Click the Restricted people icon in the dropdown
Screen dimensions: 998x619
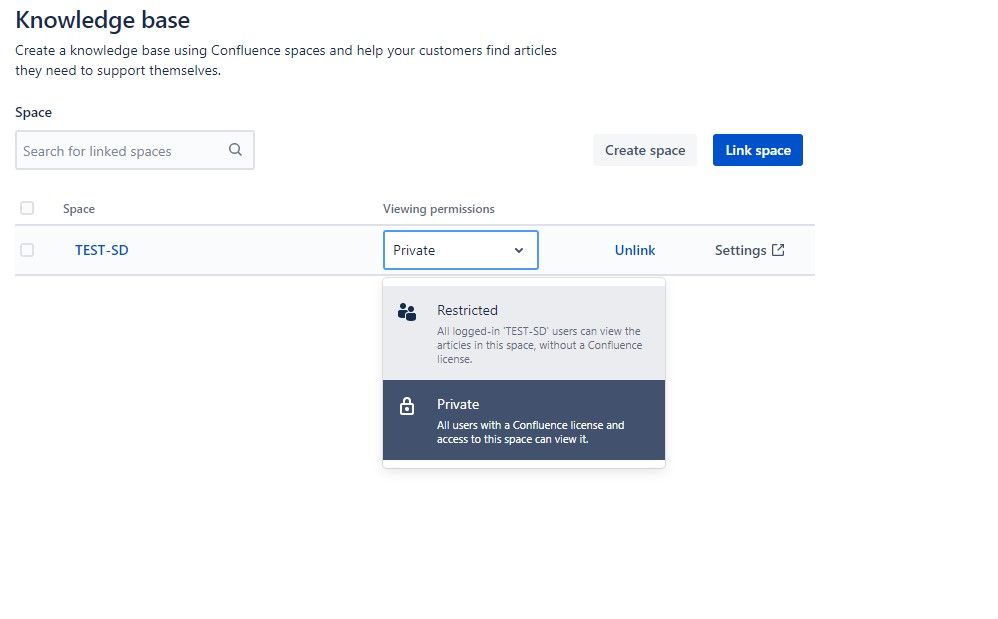[x=407, y=311]
